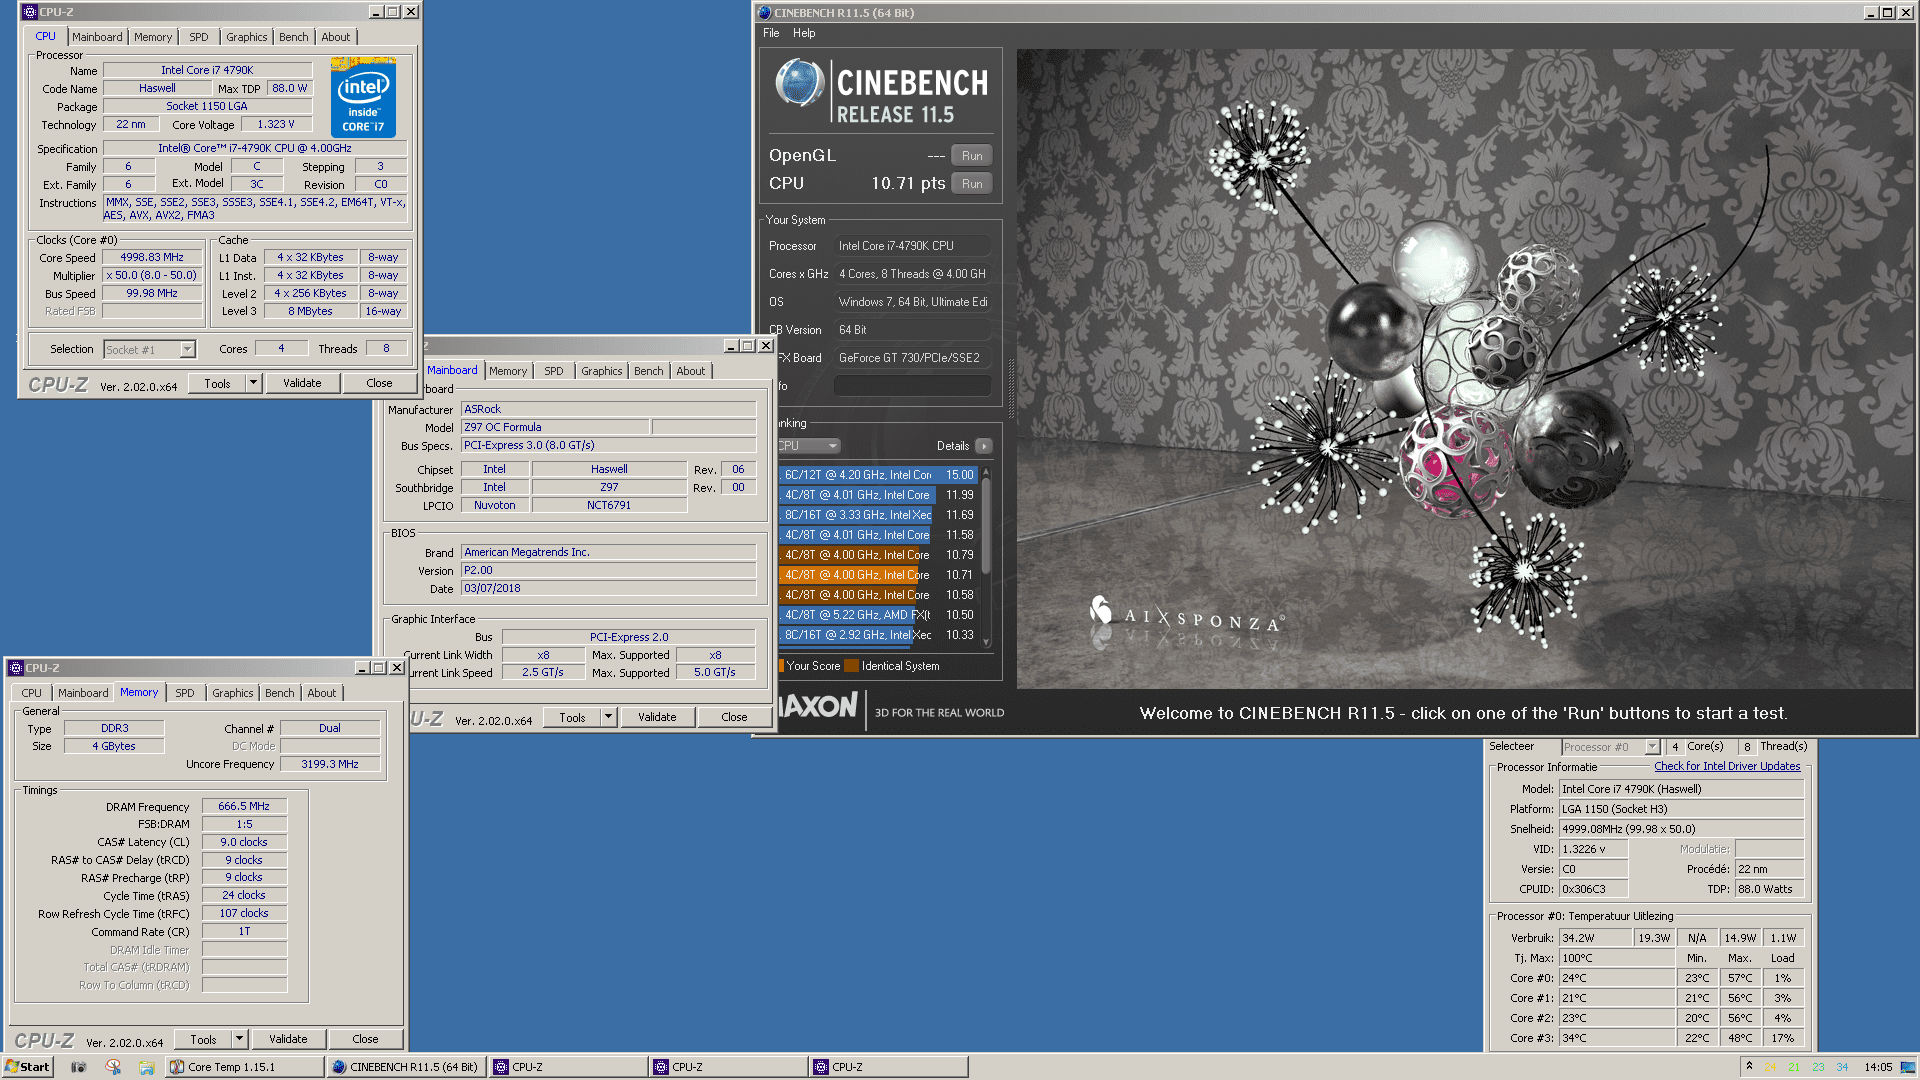The image size is (1920, 1080).
Task: Click the orange 24 temperature tray icon
Action: (1771, 1067)
